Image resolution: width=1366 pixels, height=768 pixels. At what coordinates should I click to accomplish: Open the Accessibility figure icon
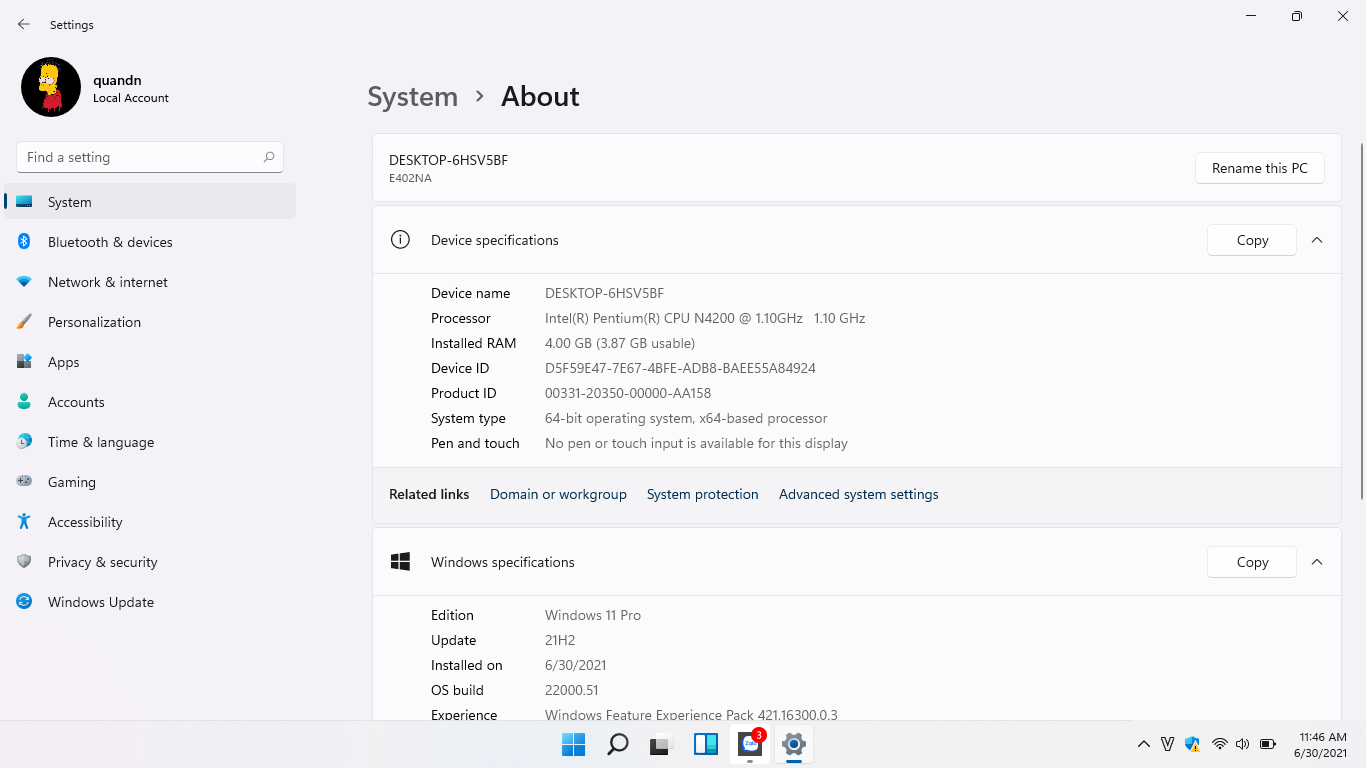click(x=24, y=522)
